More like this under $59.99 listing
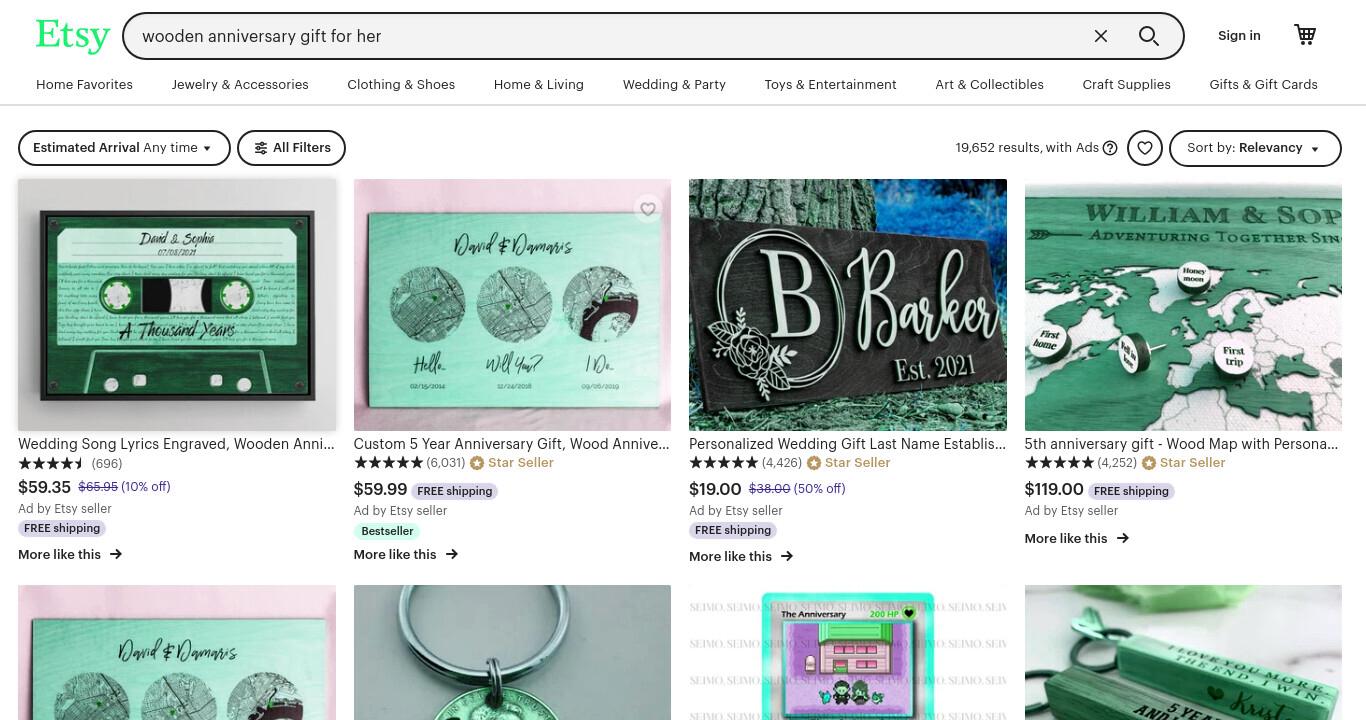This screenshot has height=720, width=1366. (x=406, y=554)
